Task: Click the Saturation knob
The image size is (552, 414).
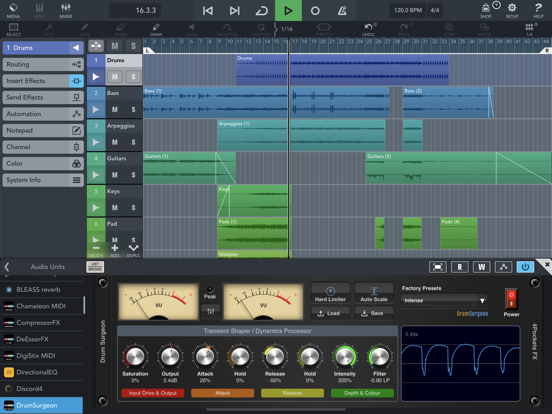Action: (x=135, y=357)
